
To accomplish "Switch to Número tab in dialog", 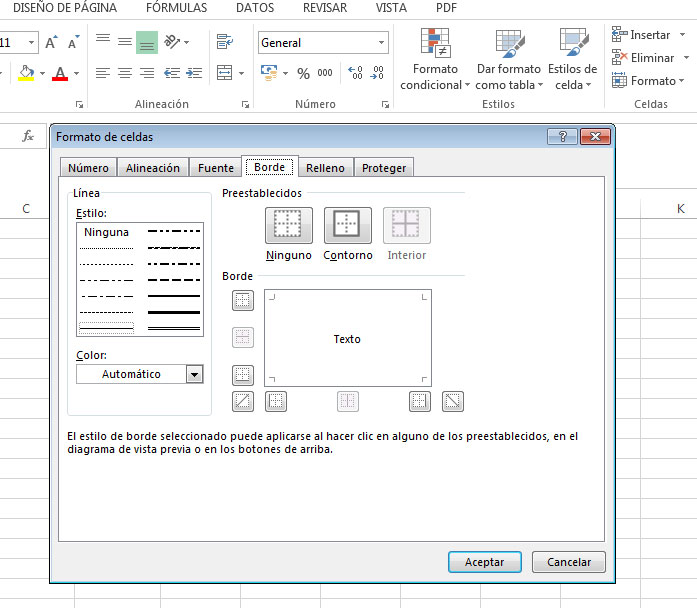I will point(88,168).
